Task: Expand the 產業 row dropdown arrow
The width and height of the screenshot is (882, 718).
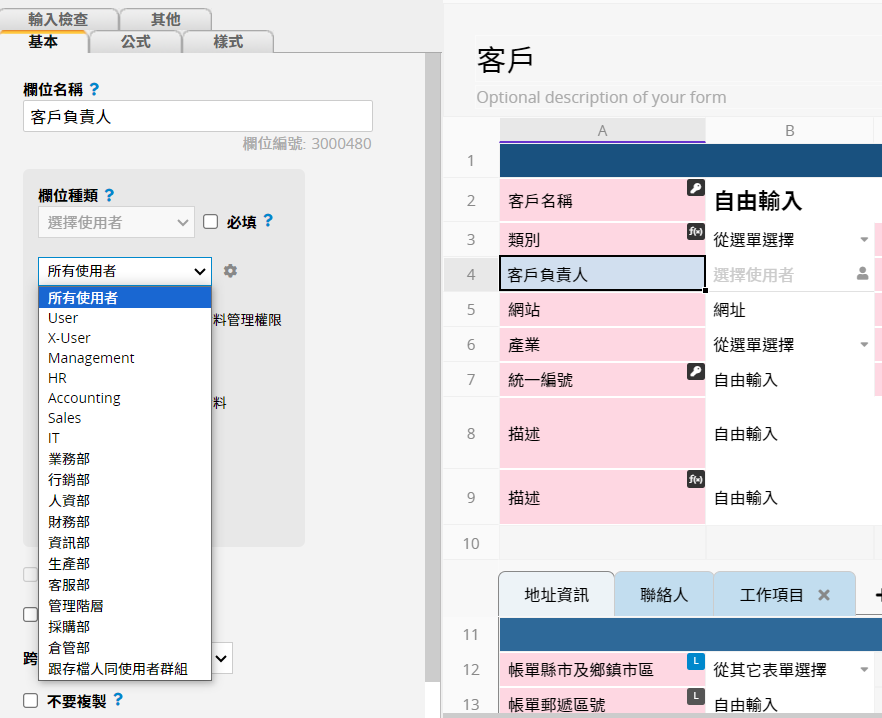Action: 864,345
